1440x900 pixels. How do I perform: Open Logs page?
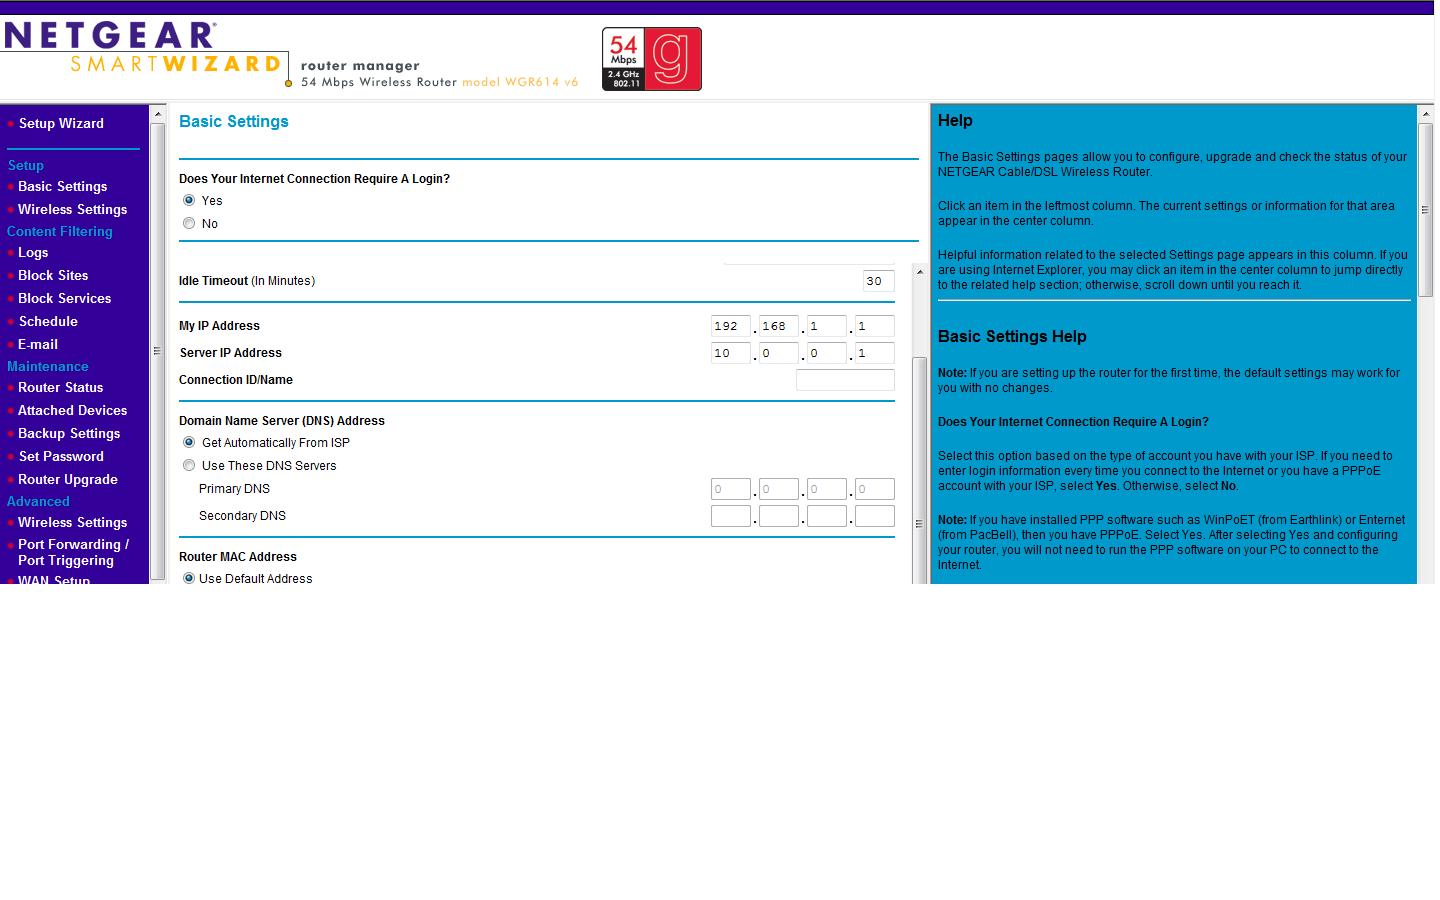point(33,252)
